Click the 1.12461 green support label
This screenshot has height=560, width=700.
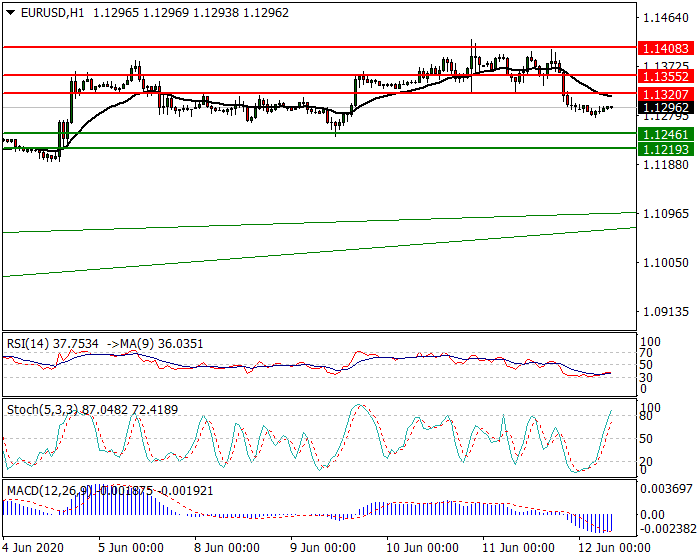pyautogui.click(x=666, y=134)
